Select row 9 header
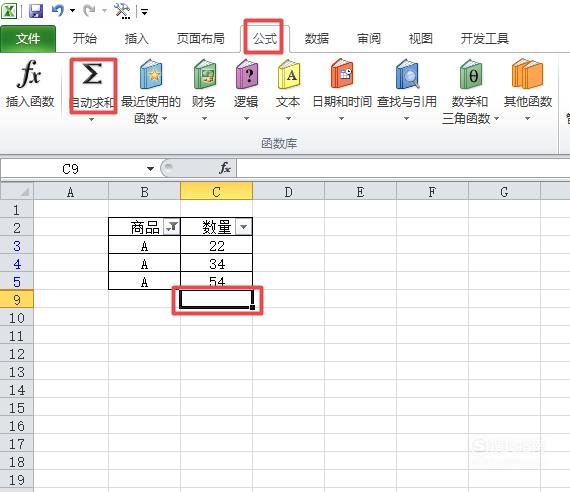This screenshot has width=570, height=492. [17, 299]
